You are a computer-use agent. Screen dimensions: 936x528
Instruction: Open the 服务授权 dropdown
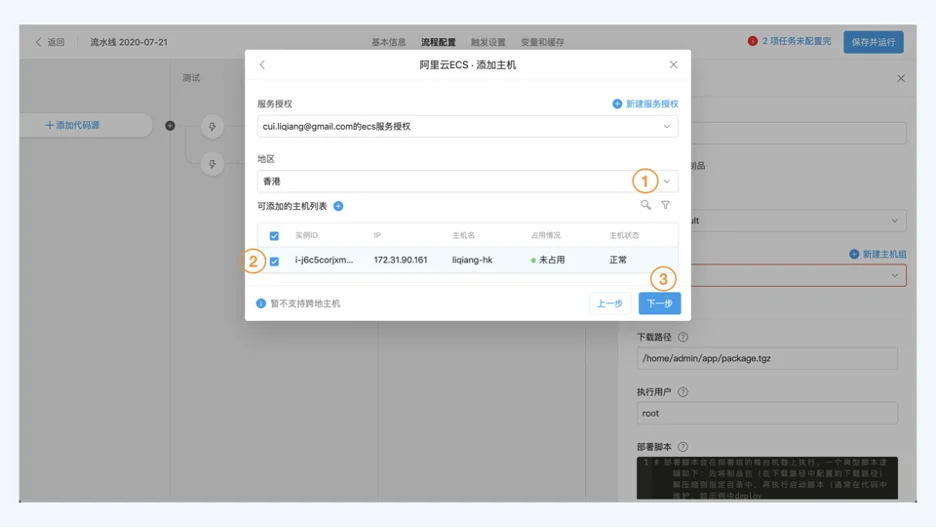coord(467,126)
